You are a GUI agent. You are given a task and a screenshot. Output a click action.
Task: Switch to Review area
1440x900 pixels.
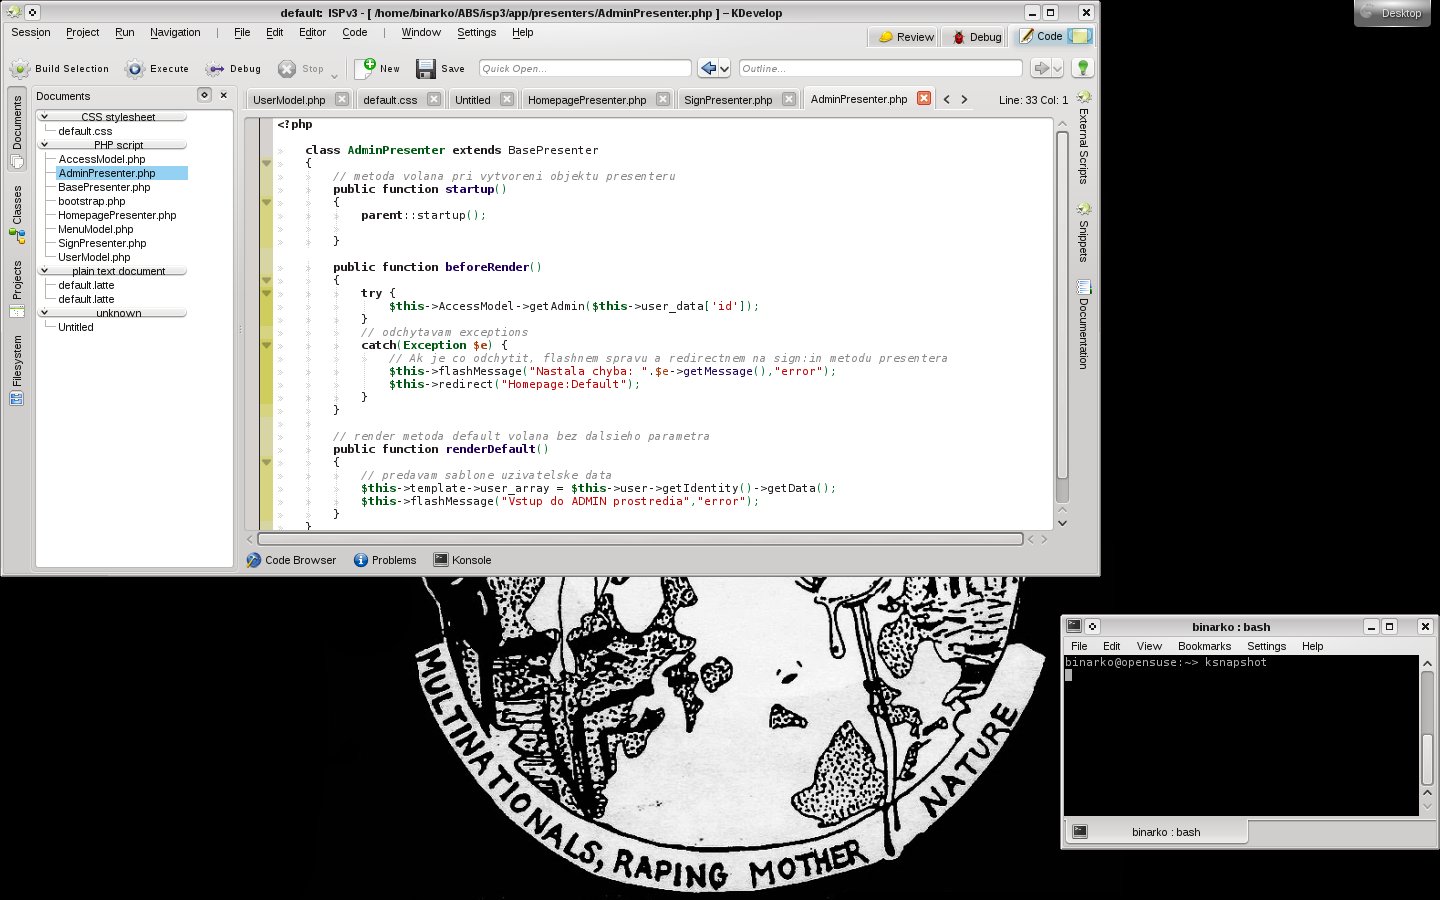(906, 37)
